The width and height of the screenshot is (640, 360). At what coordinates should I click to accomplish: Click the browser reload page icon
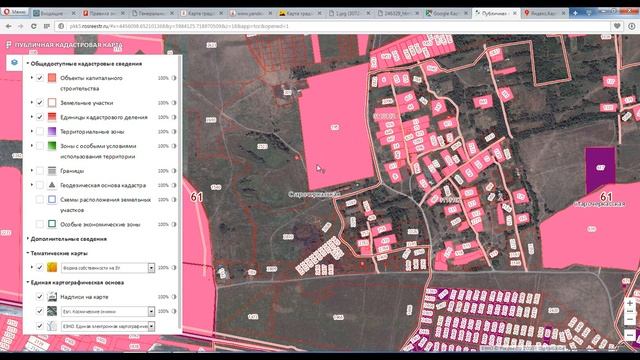pos(33,26)
